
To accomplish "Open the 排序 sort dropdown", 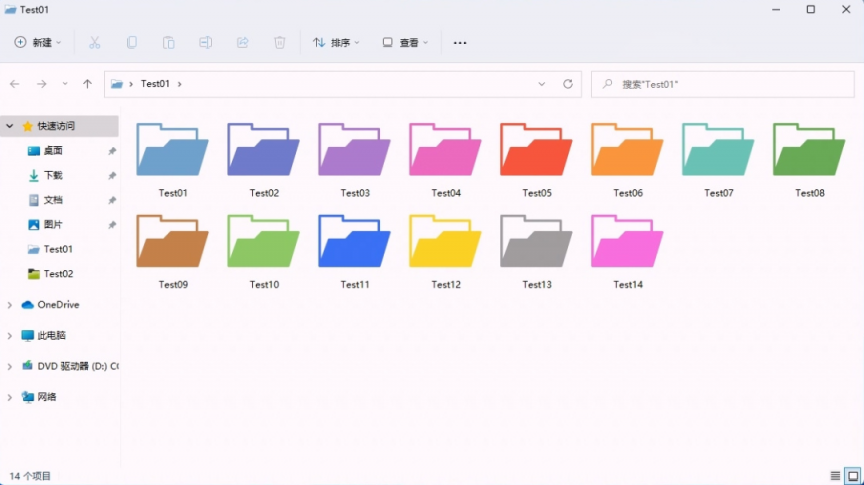I will pos(335,43).
